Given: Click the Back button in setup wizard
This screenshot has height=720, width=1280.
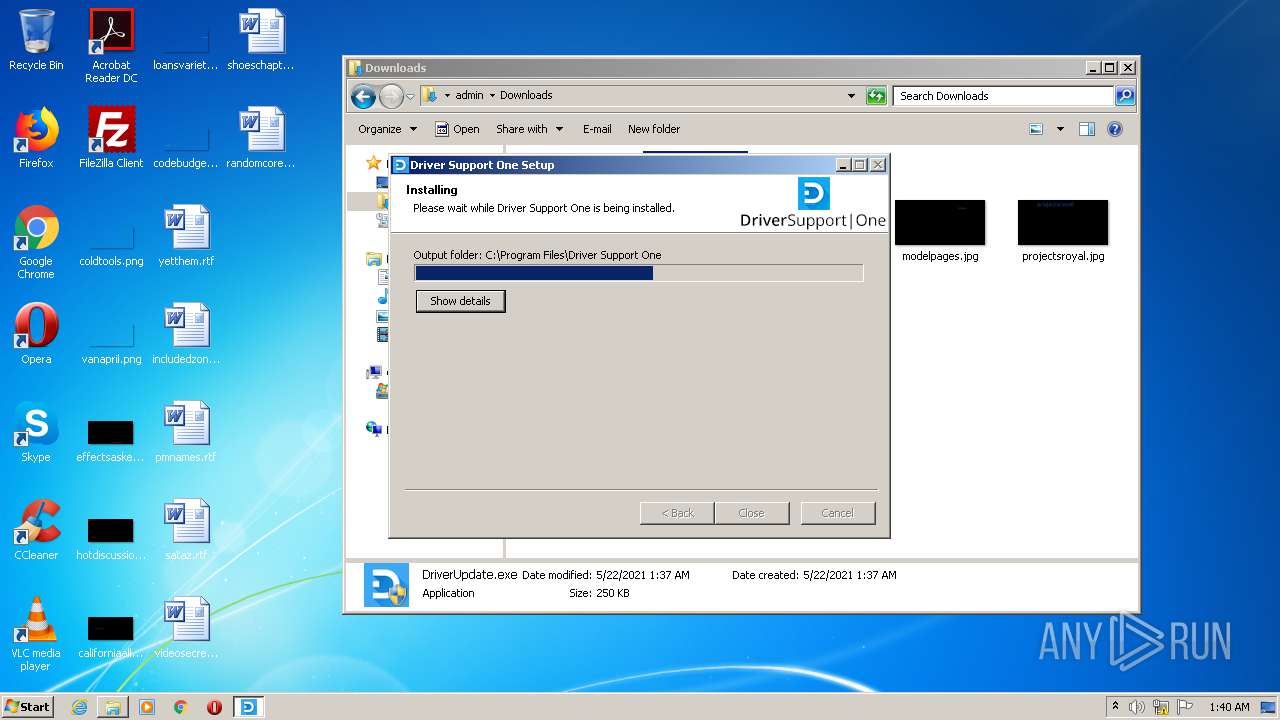Looking at the screenshot, I should (677, 513).
